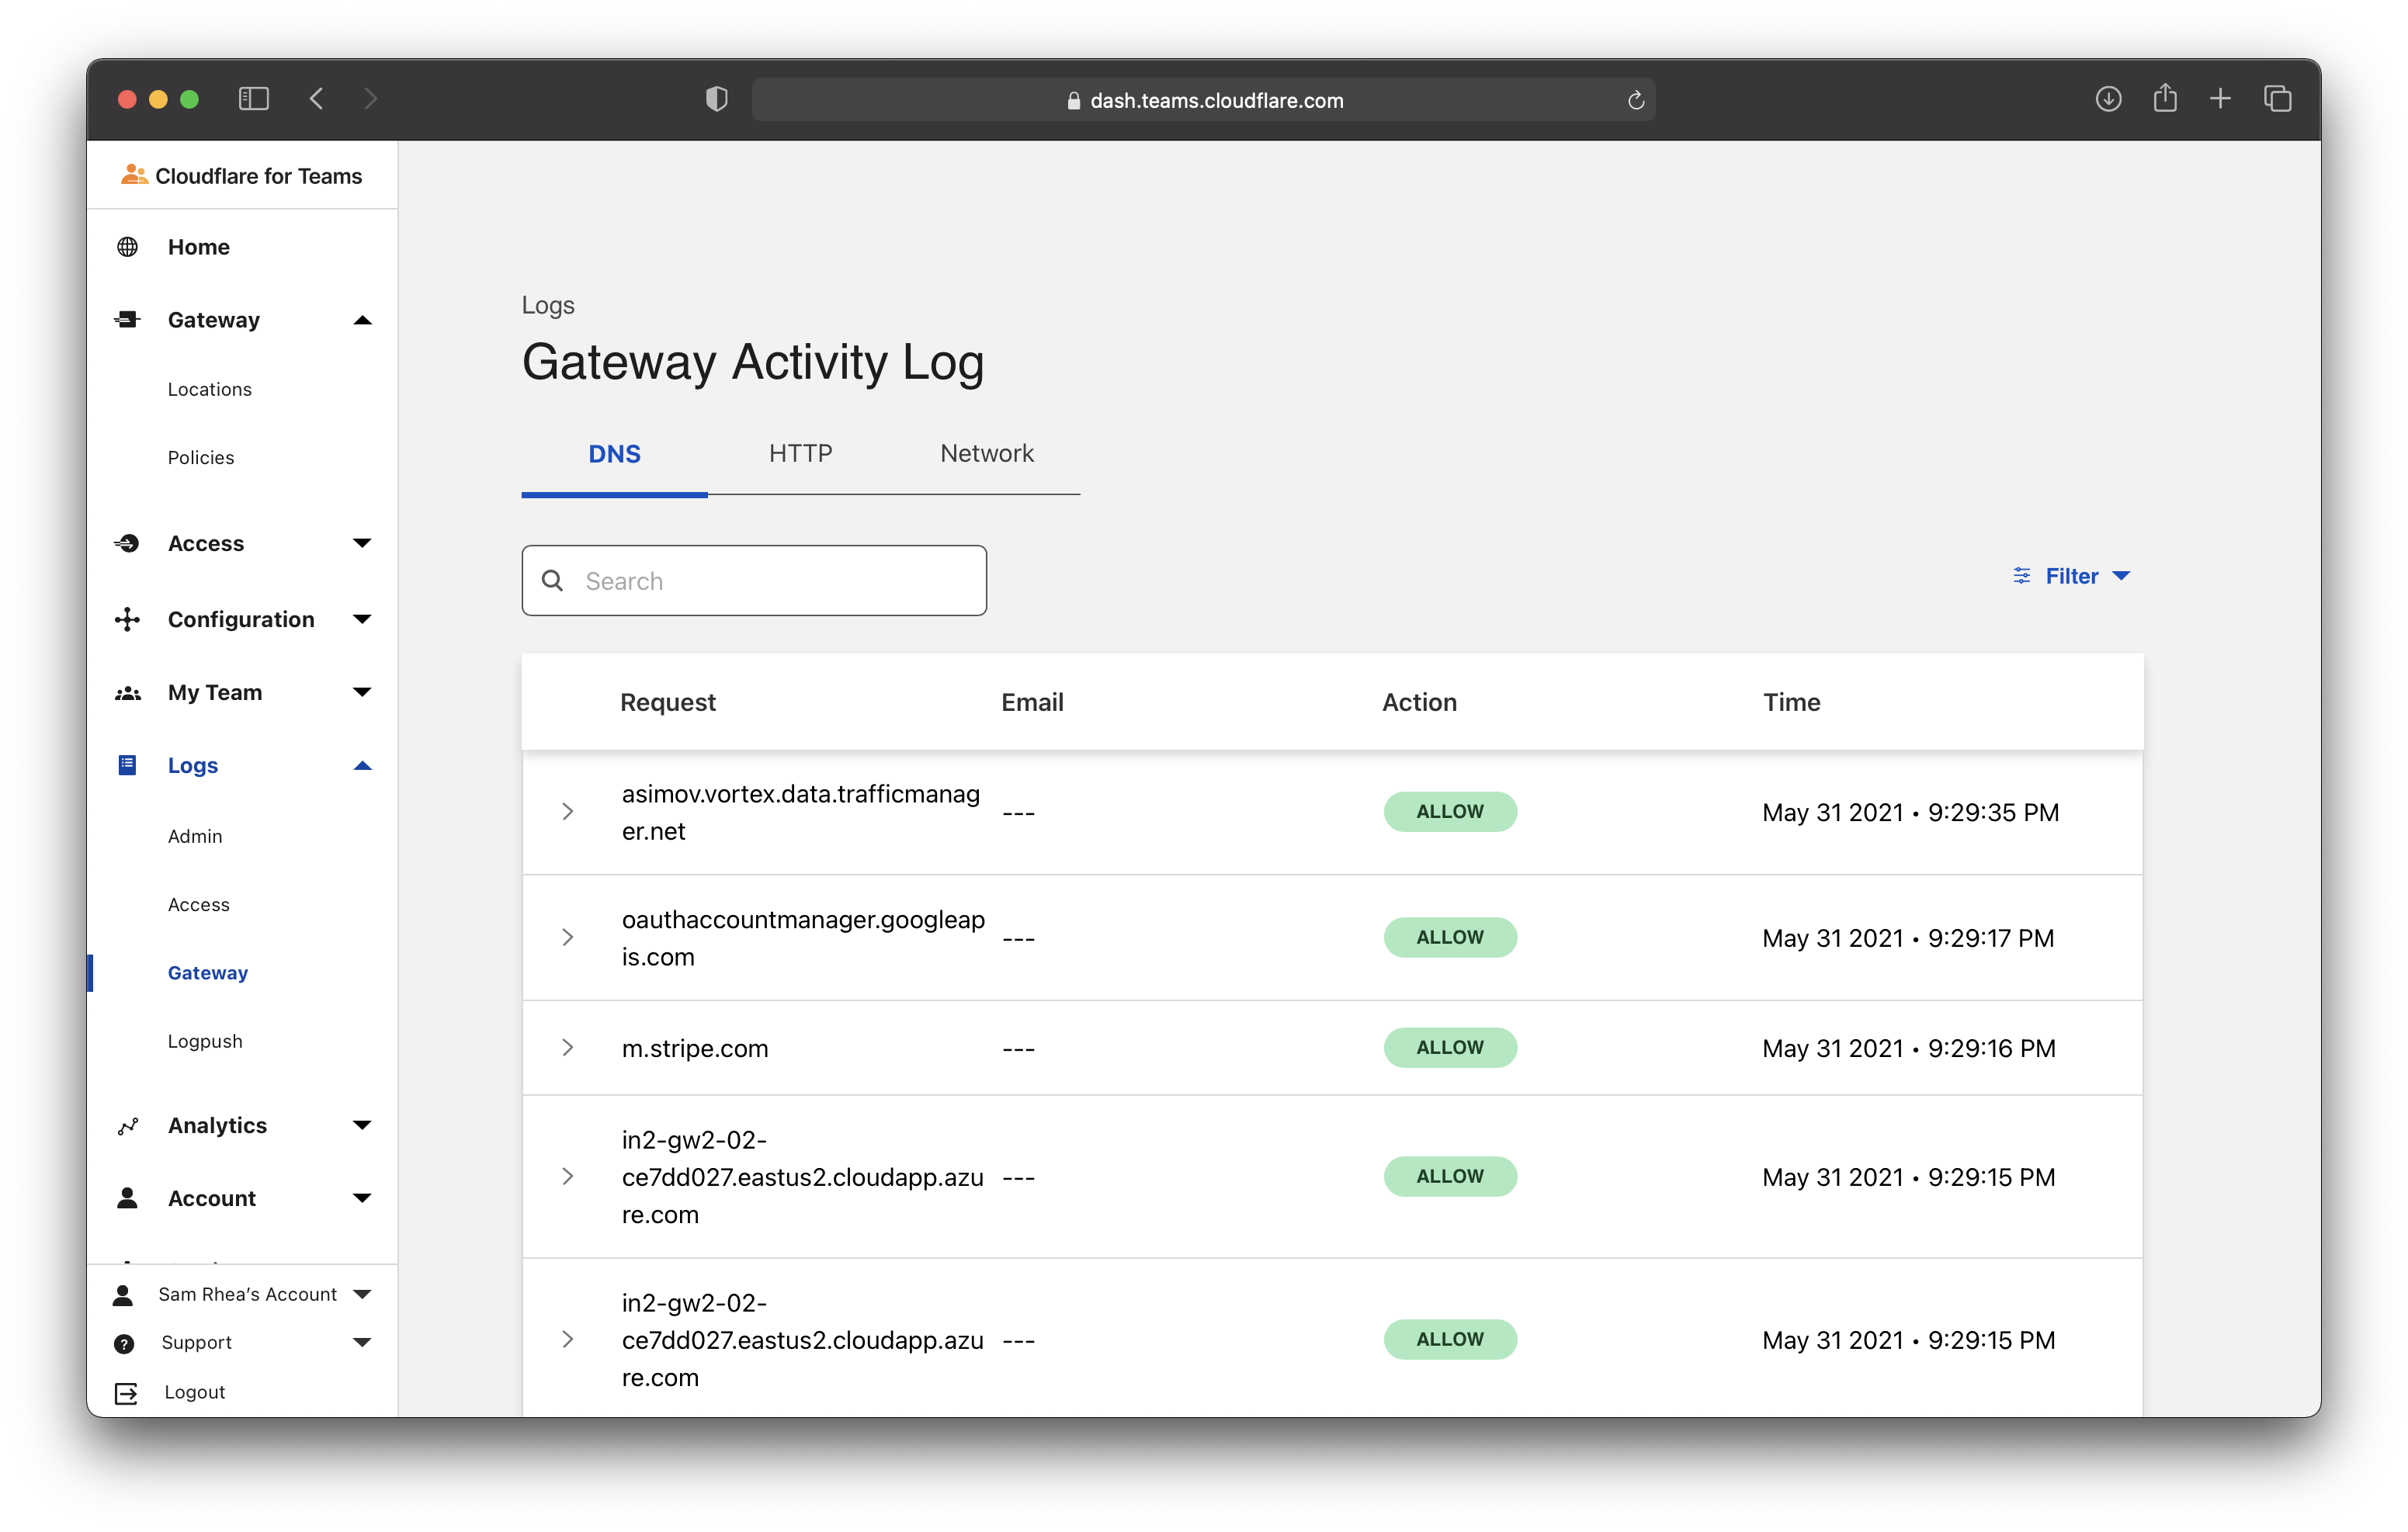Reload the page with the refresh icon

[x=1636, y=100]
